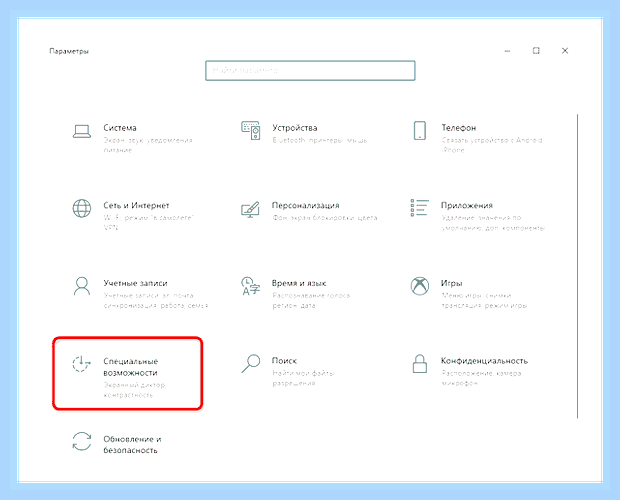Screen dimensions: 620x500
Task: Open the Сеть и Интернет title
Action: (x=136, y=206)
